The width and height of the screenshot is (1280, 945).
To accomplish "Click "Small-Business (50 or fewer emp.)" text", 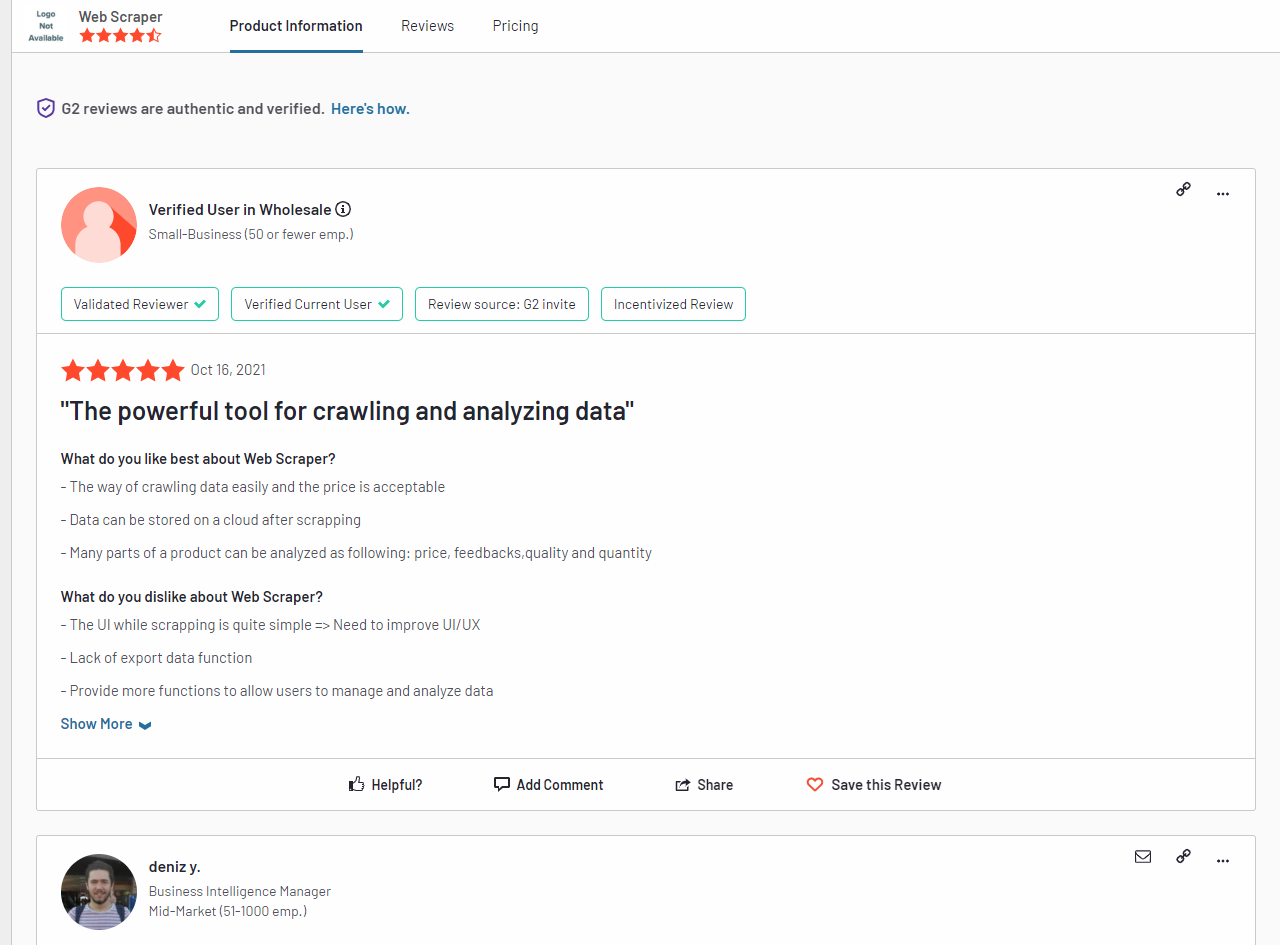I will coord(251,234).
